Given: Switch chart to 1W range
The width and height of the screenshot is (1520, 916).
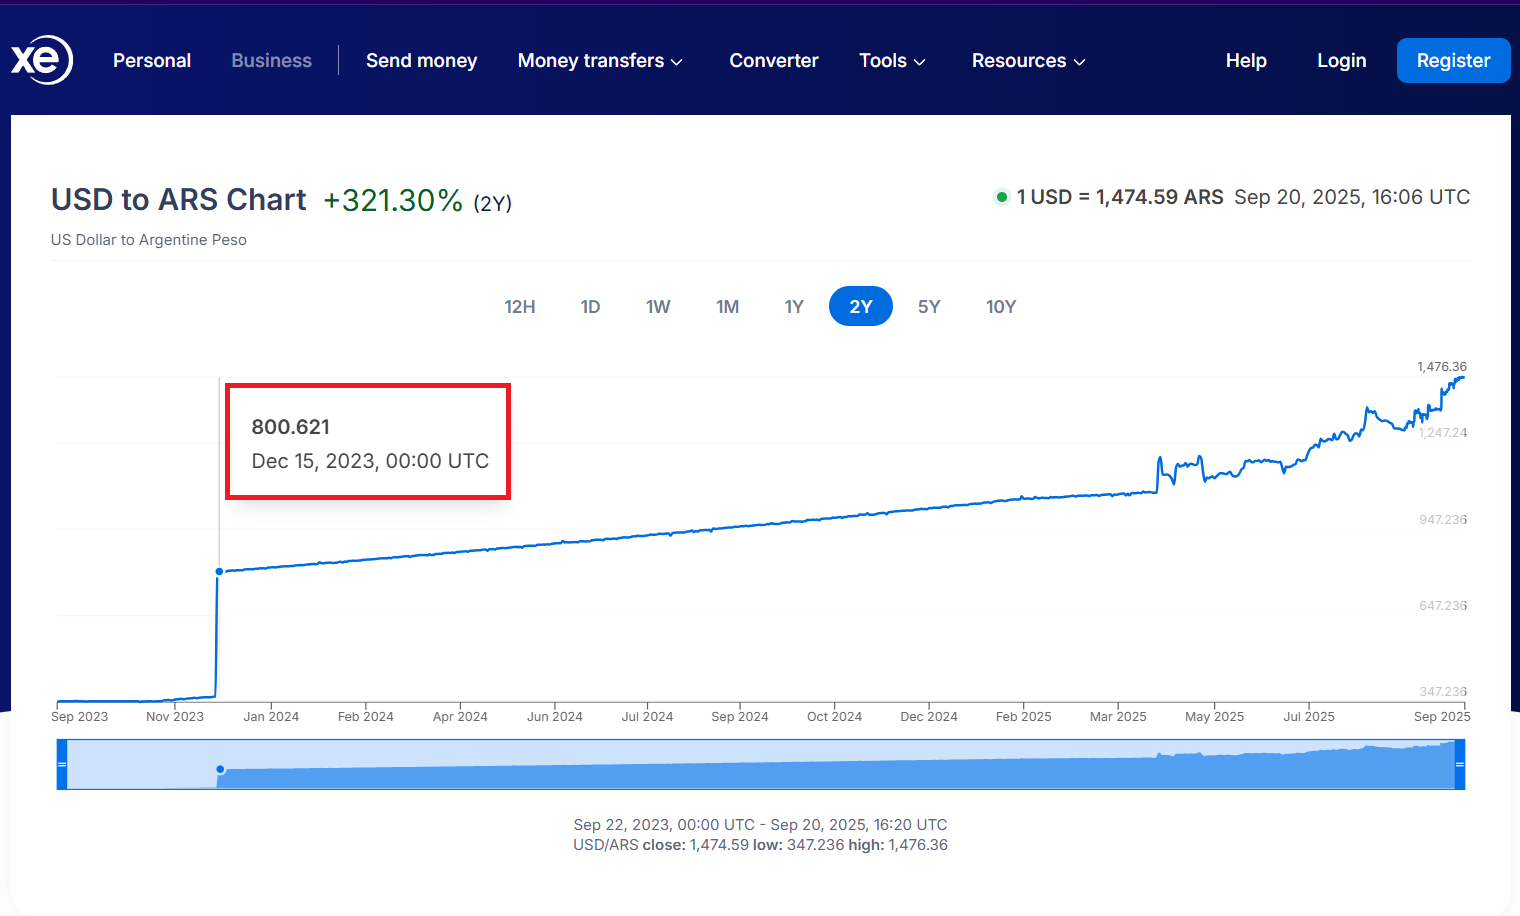Looking at the screenshot, I should pos(658,307).
